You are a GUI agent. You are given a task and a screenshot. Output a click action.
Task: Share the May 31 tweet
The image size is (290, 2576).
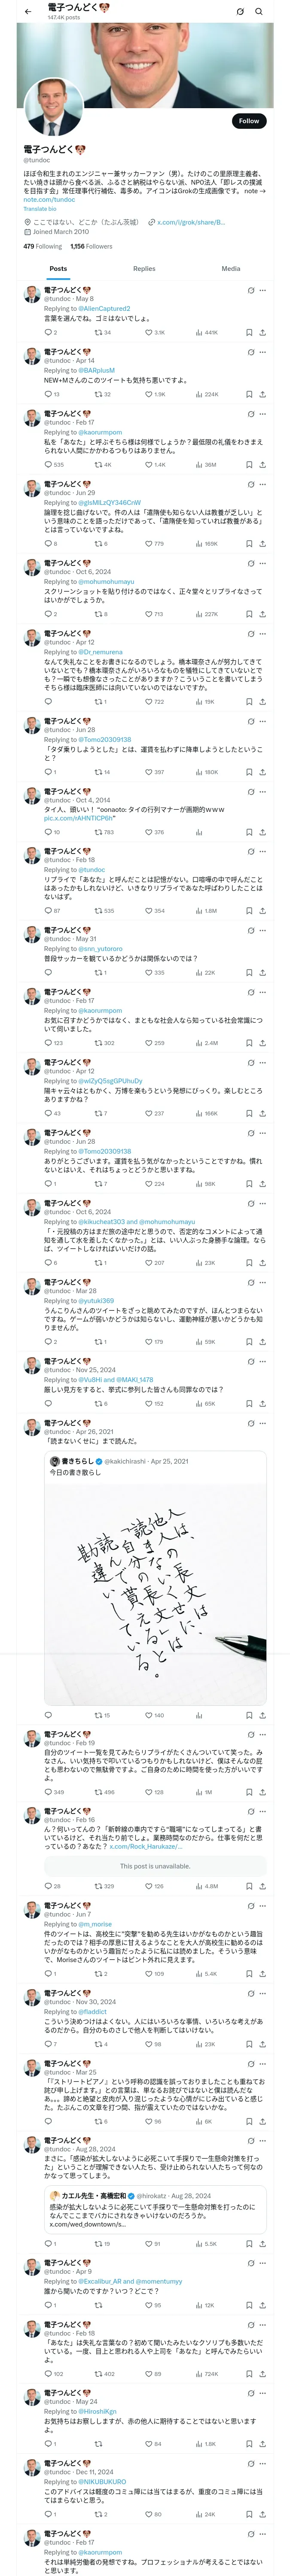(262, 973)
